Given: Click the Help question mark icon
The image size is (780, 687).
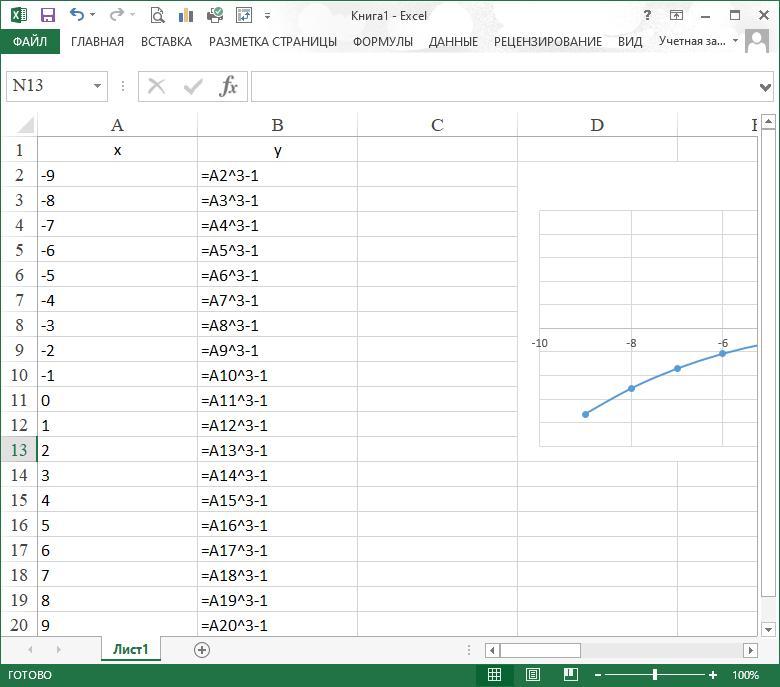Looking at the screenshot, I should 649,15.
